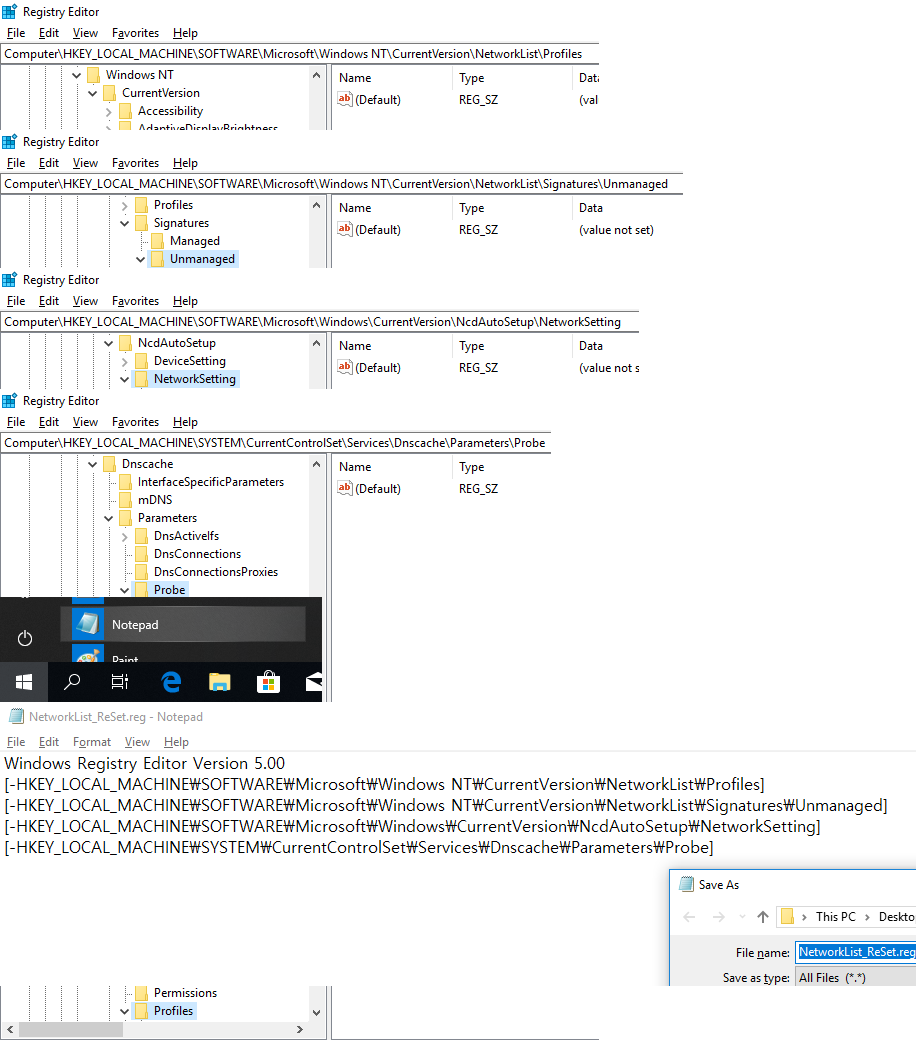The width and height of the screenshot is (916, 1040).
Task: Click the Power icon in Start menu
Action: click(25, 638)
